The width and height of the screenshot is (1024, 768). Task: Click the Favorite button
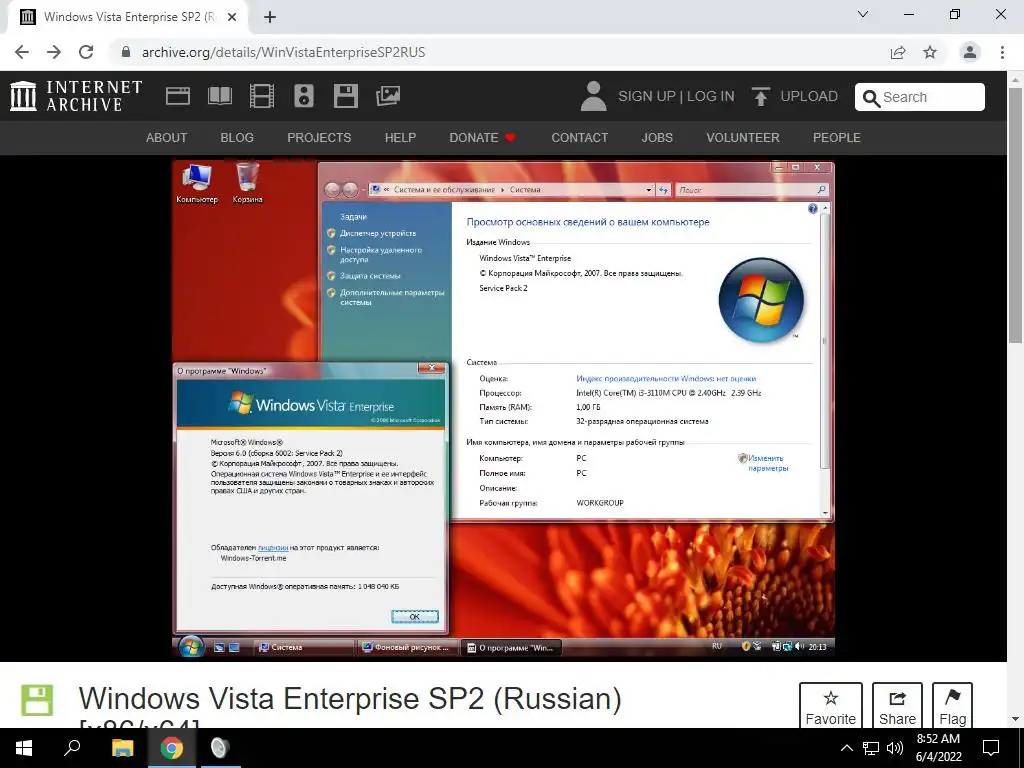coord(831,707)
